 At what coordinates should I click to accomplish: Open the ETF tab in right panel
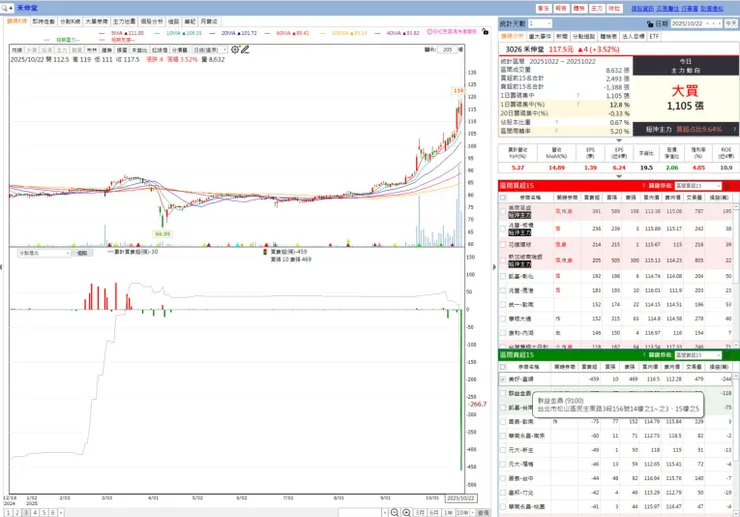[x=654, y=36]
